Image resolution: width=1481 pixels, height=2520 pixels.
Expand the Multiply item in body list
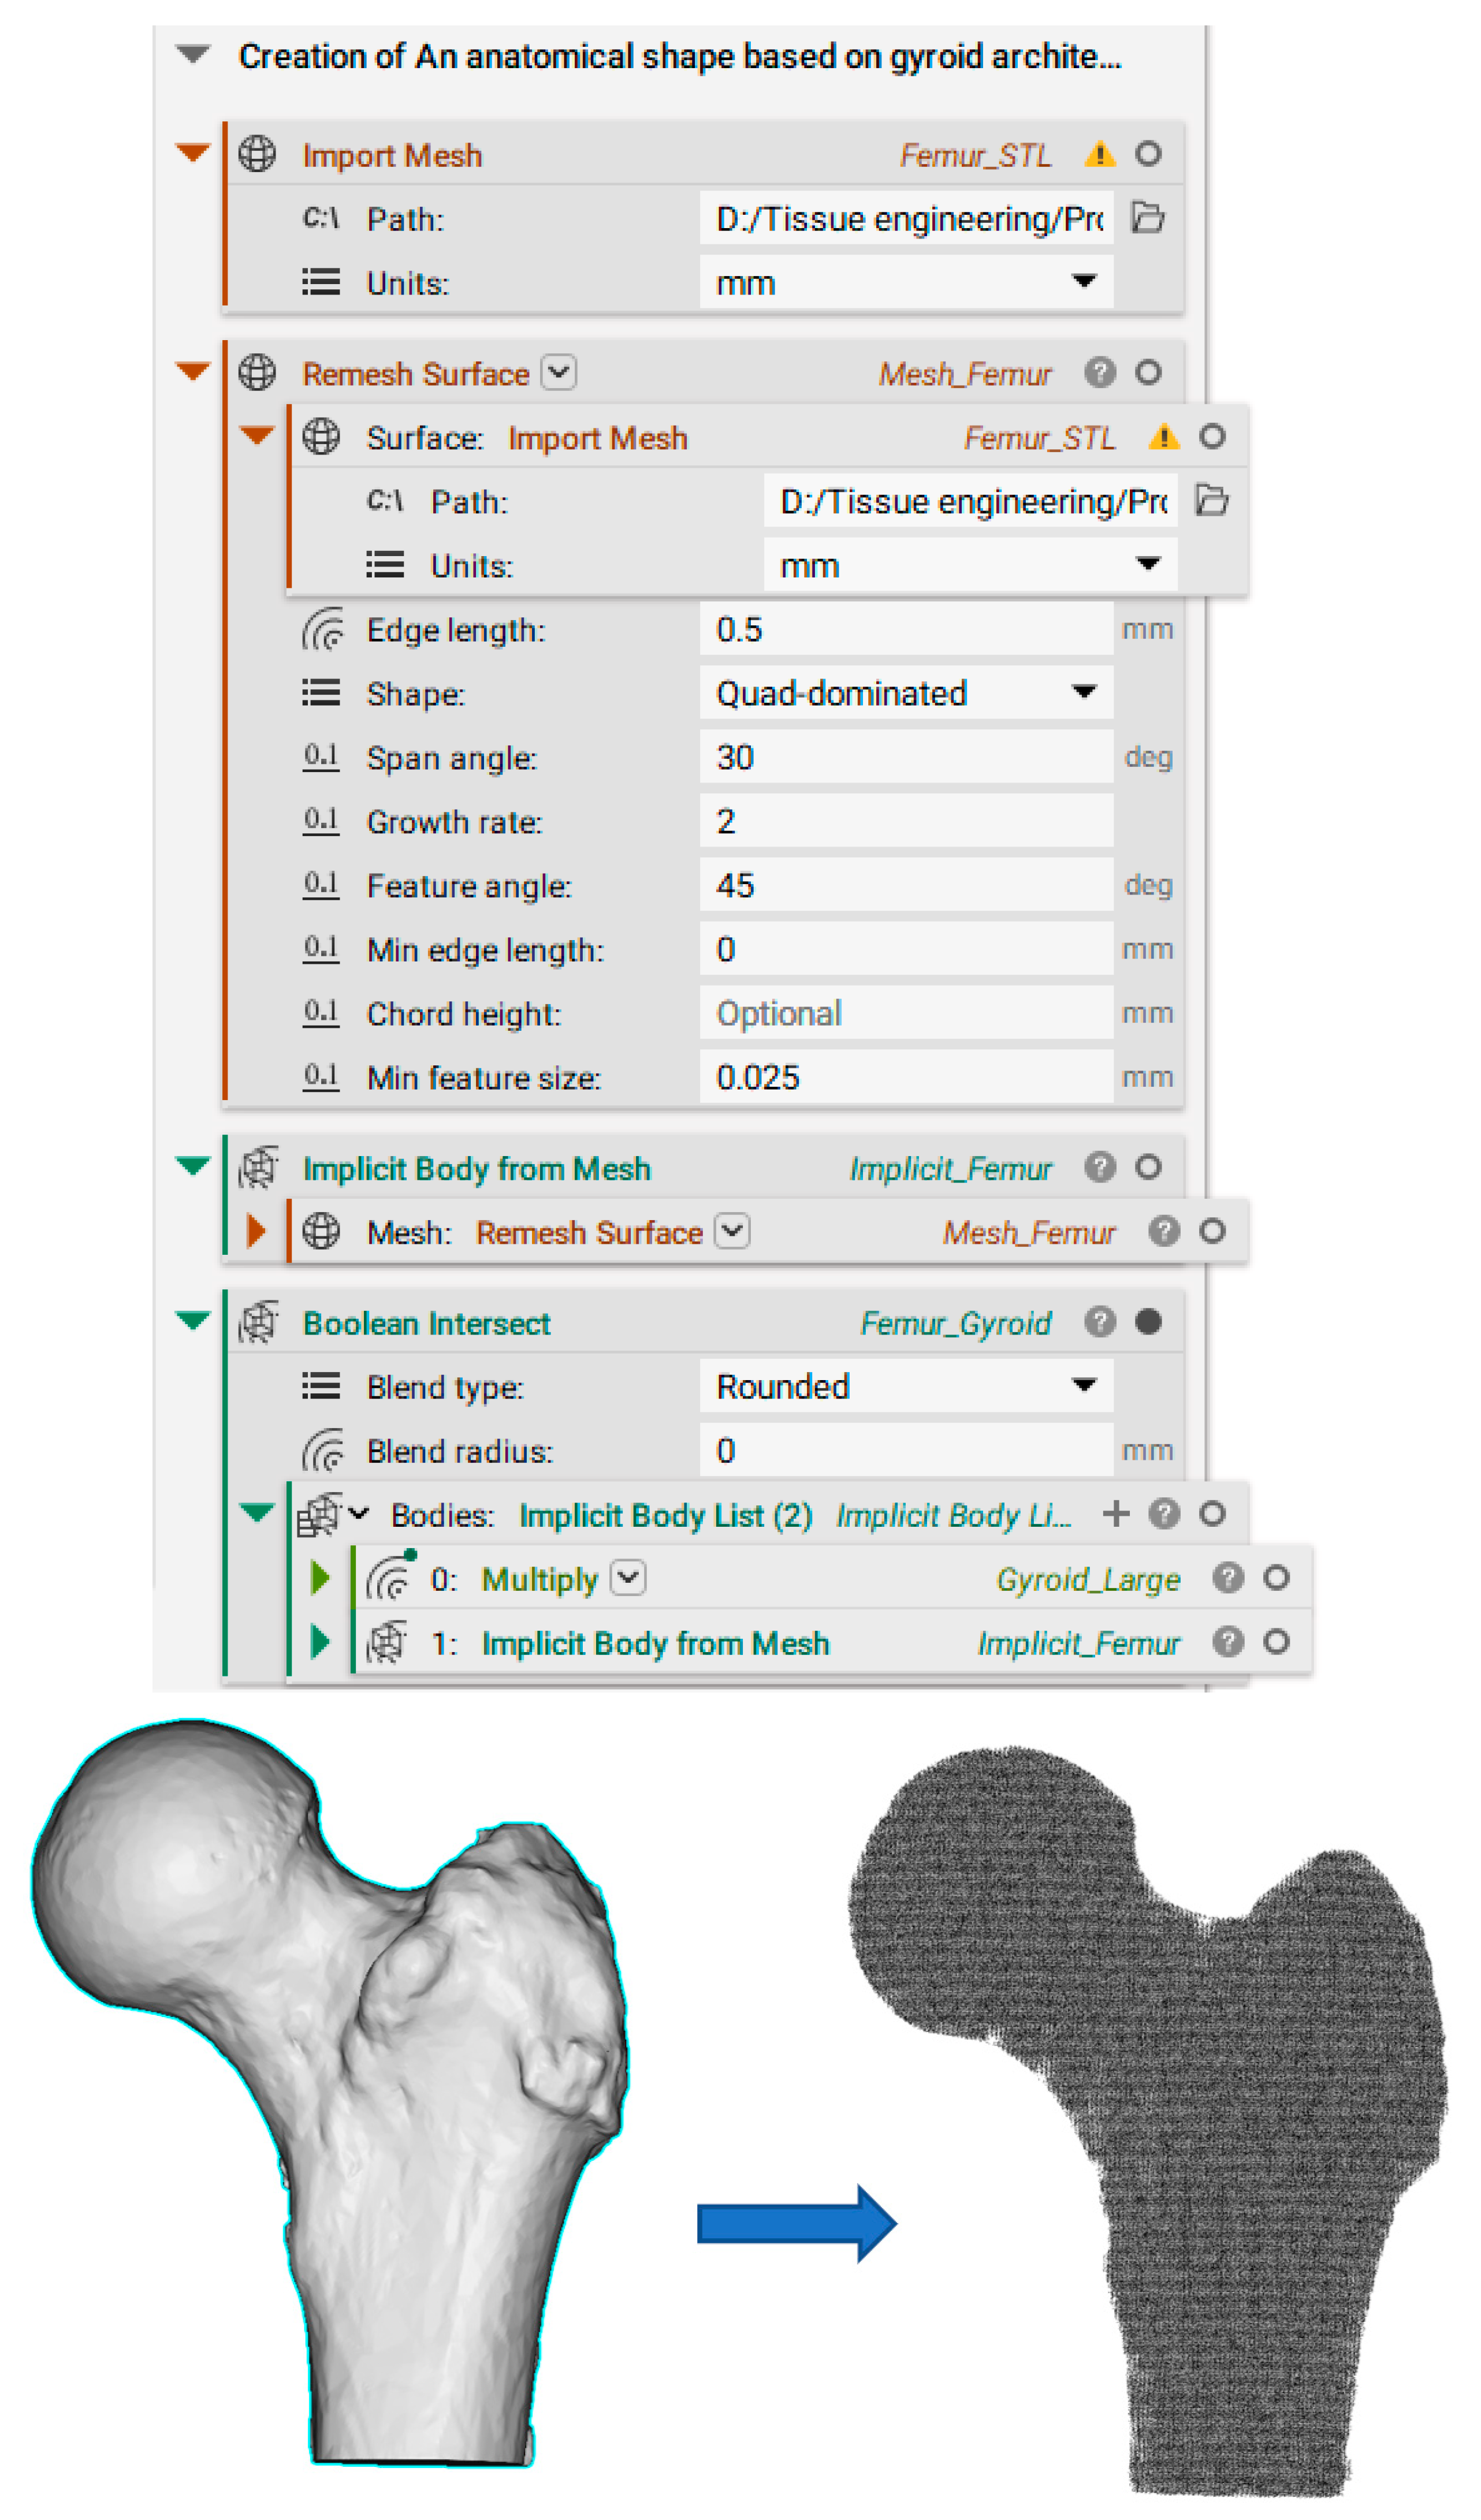(320, 1578)
